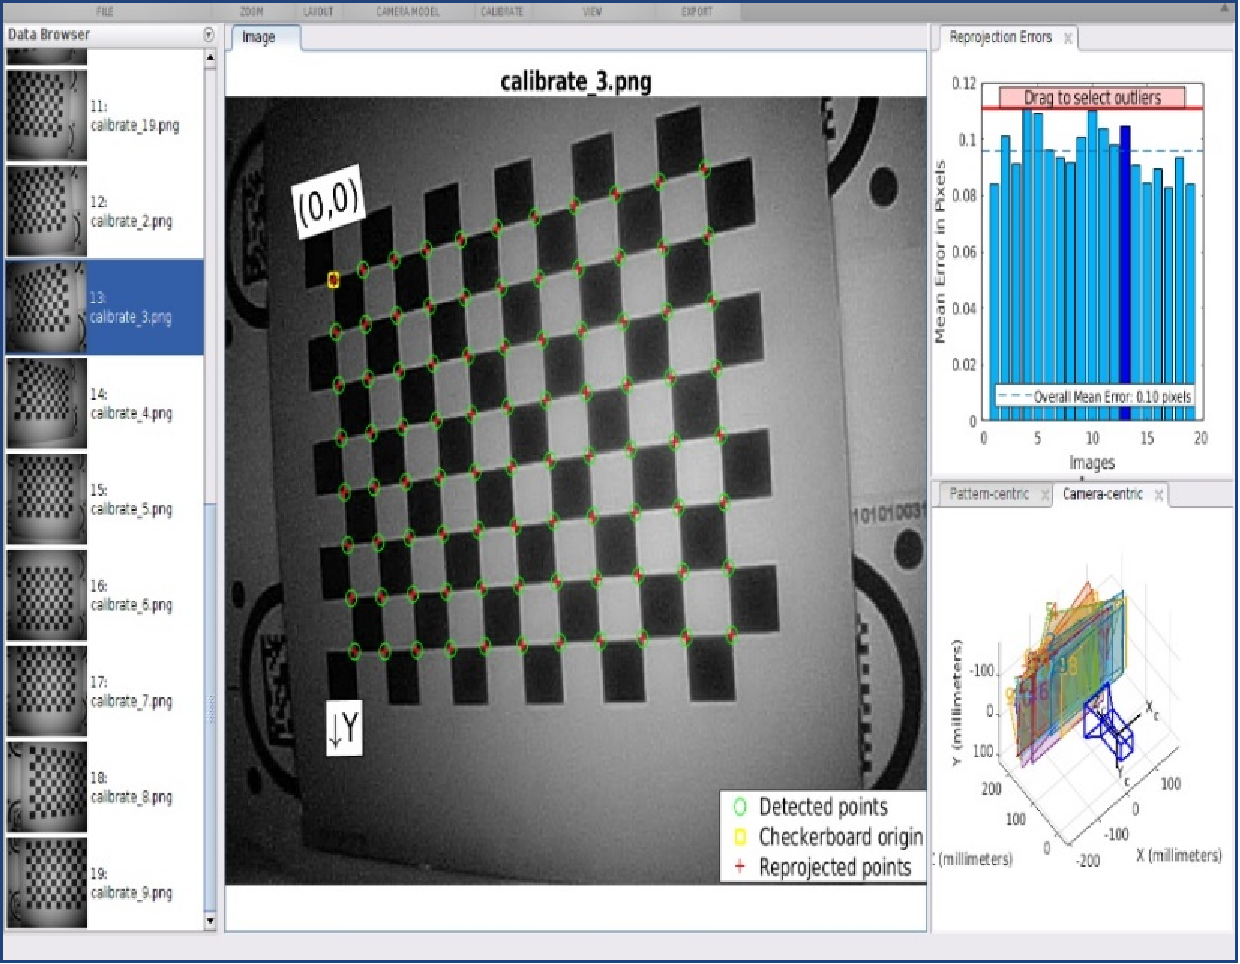Click the CALIBRATE section label in toolstrip
This screenshot has width=1240, height=964.
(x=502, y=12)
